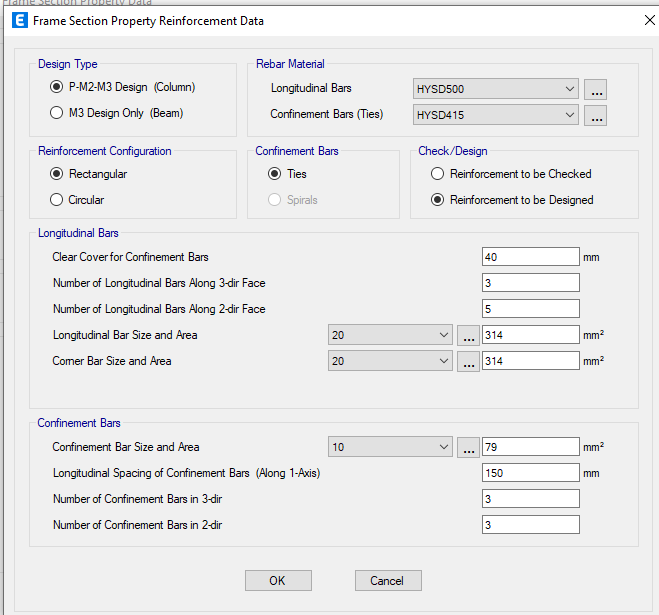The height and width of the screenshot is (615, 659).
Task: Click Confinement Bar area field 79
Action: [x=531, y=446]
